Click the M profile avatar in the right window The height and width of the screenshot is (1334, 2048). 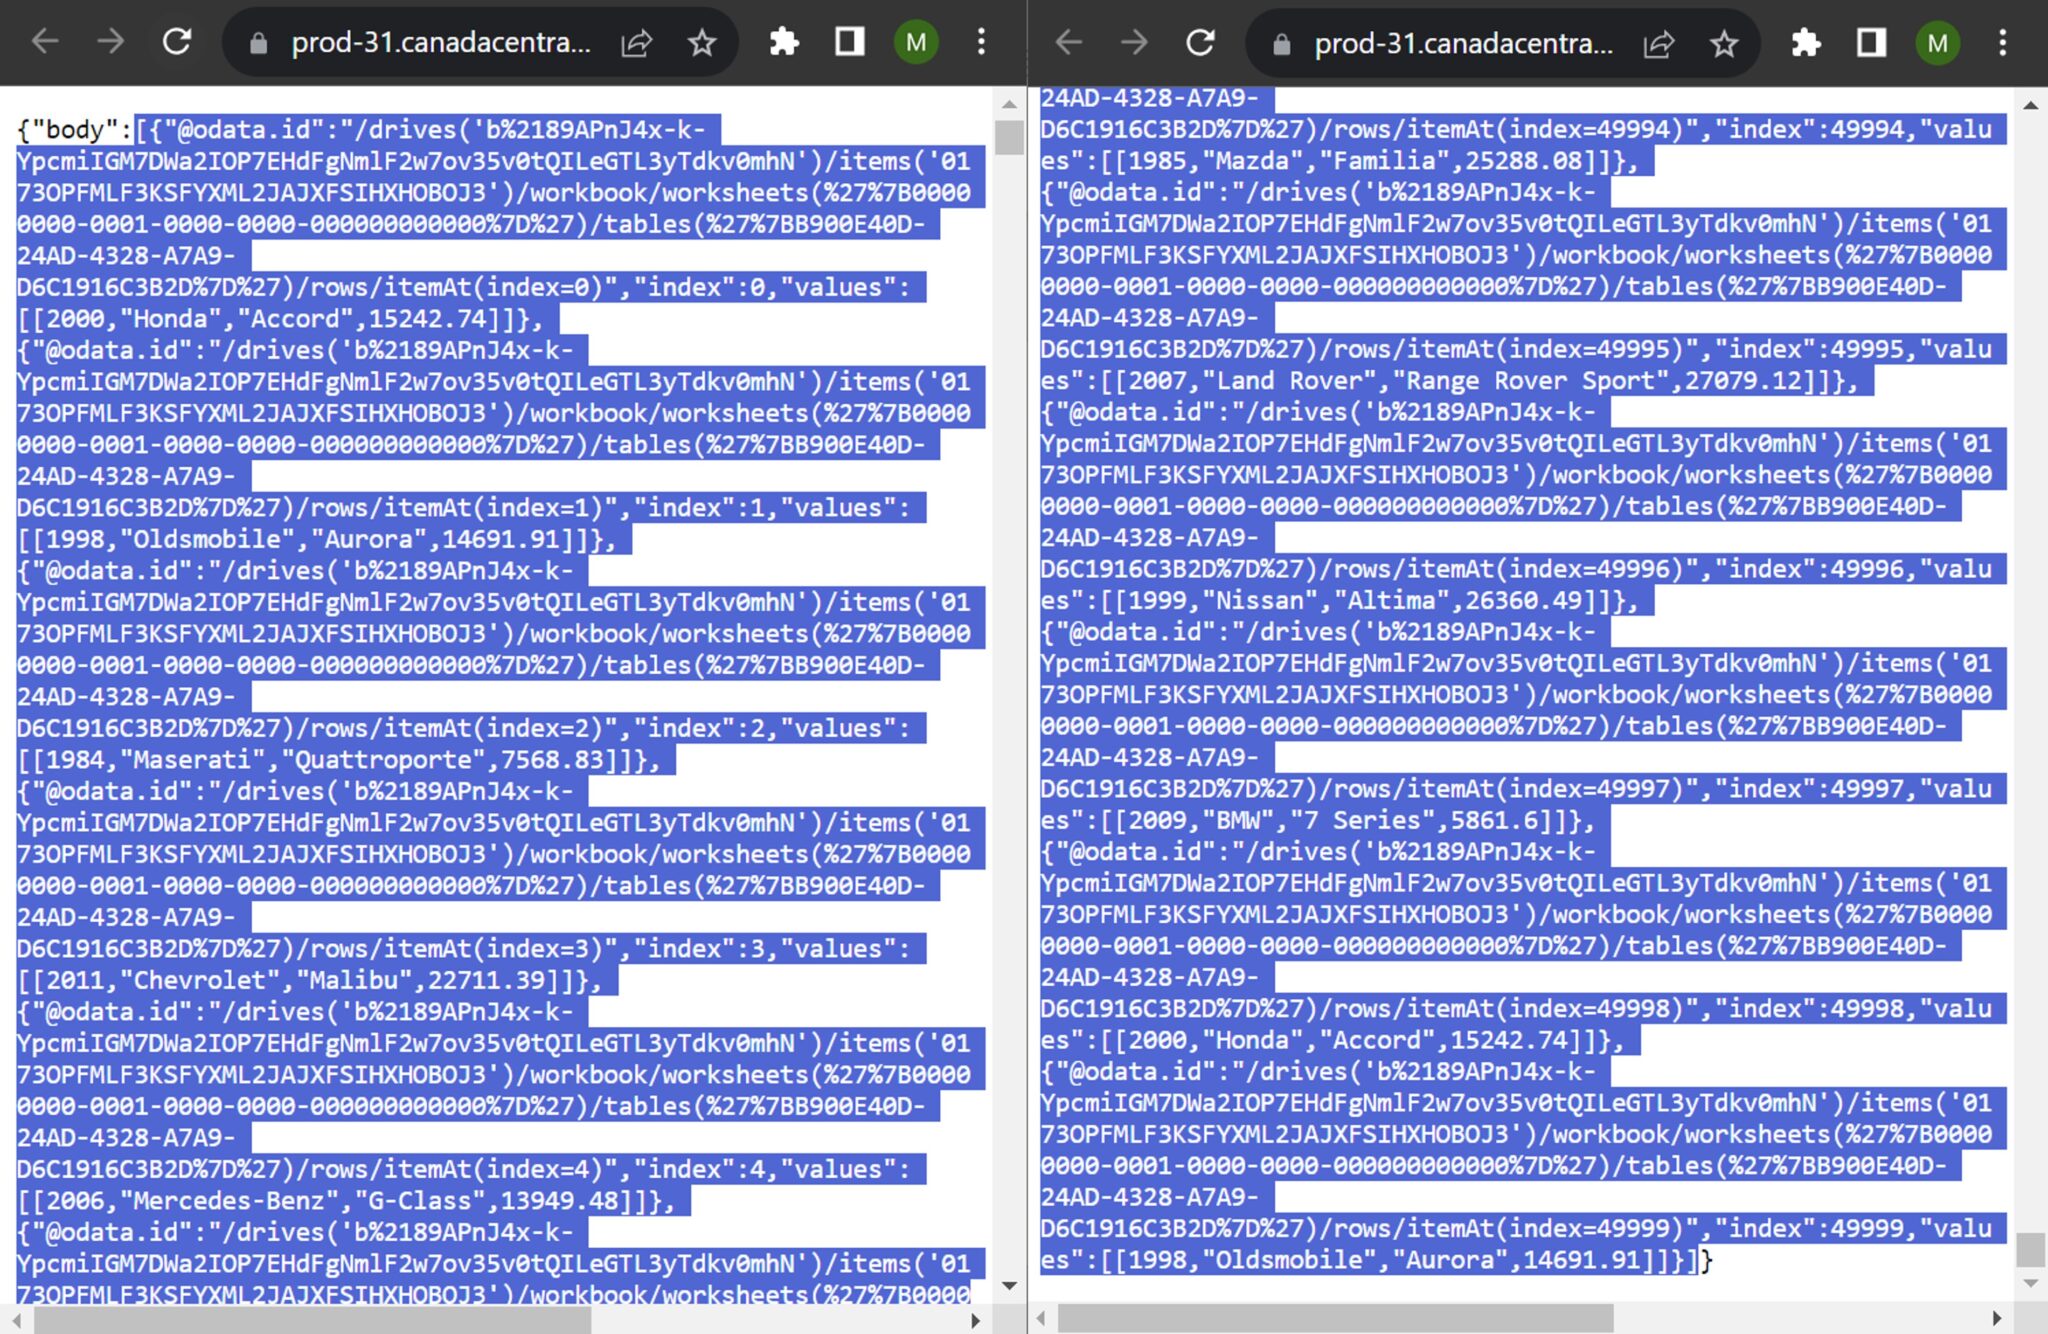point(1937,42)
